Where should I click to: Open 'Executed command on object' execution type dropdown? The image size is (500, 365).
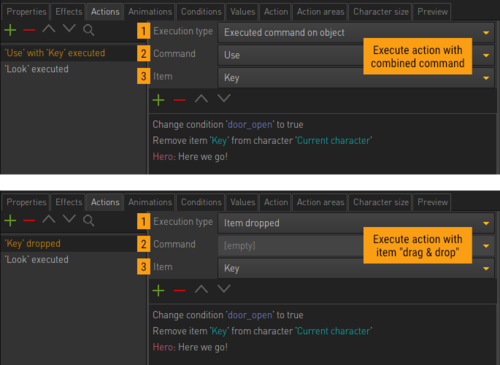356,33
